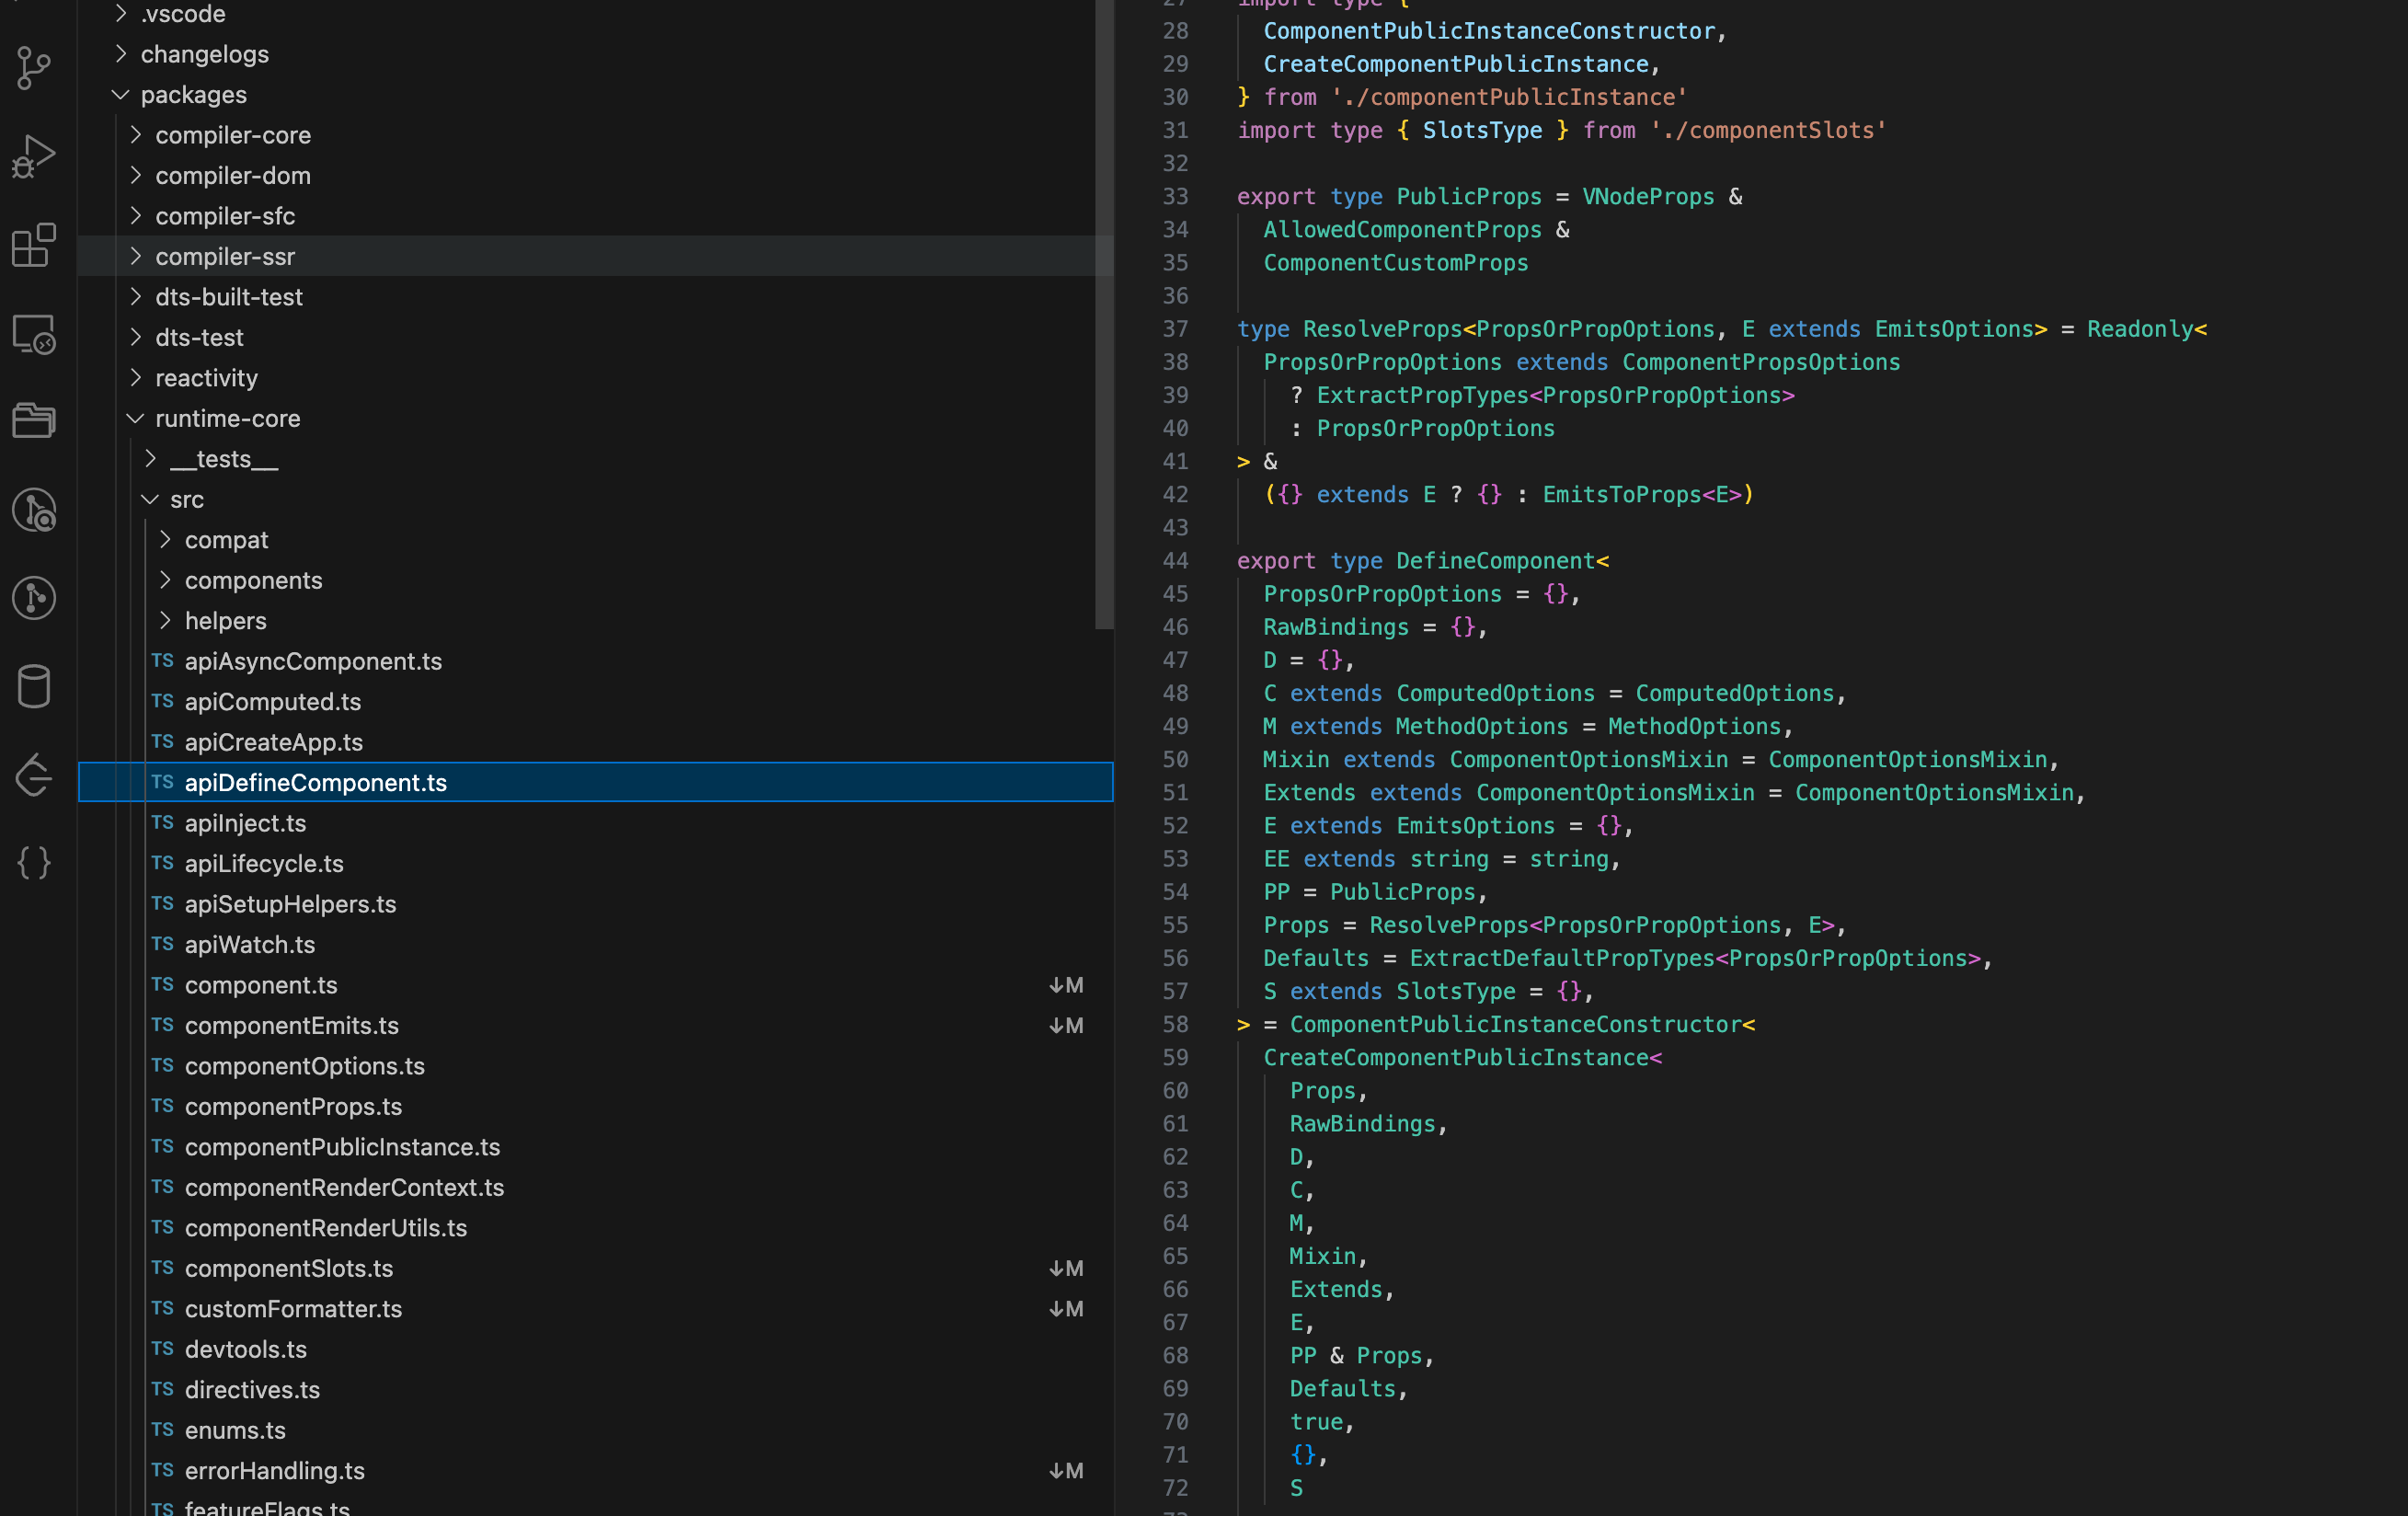Click the modified marker on componentSlots.ts
This screenshot has height=1516, width=2408.
tap(1066, 1268)
